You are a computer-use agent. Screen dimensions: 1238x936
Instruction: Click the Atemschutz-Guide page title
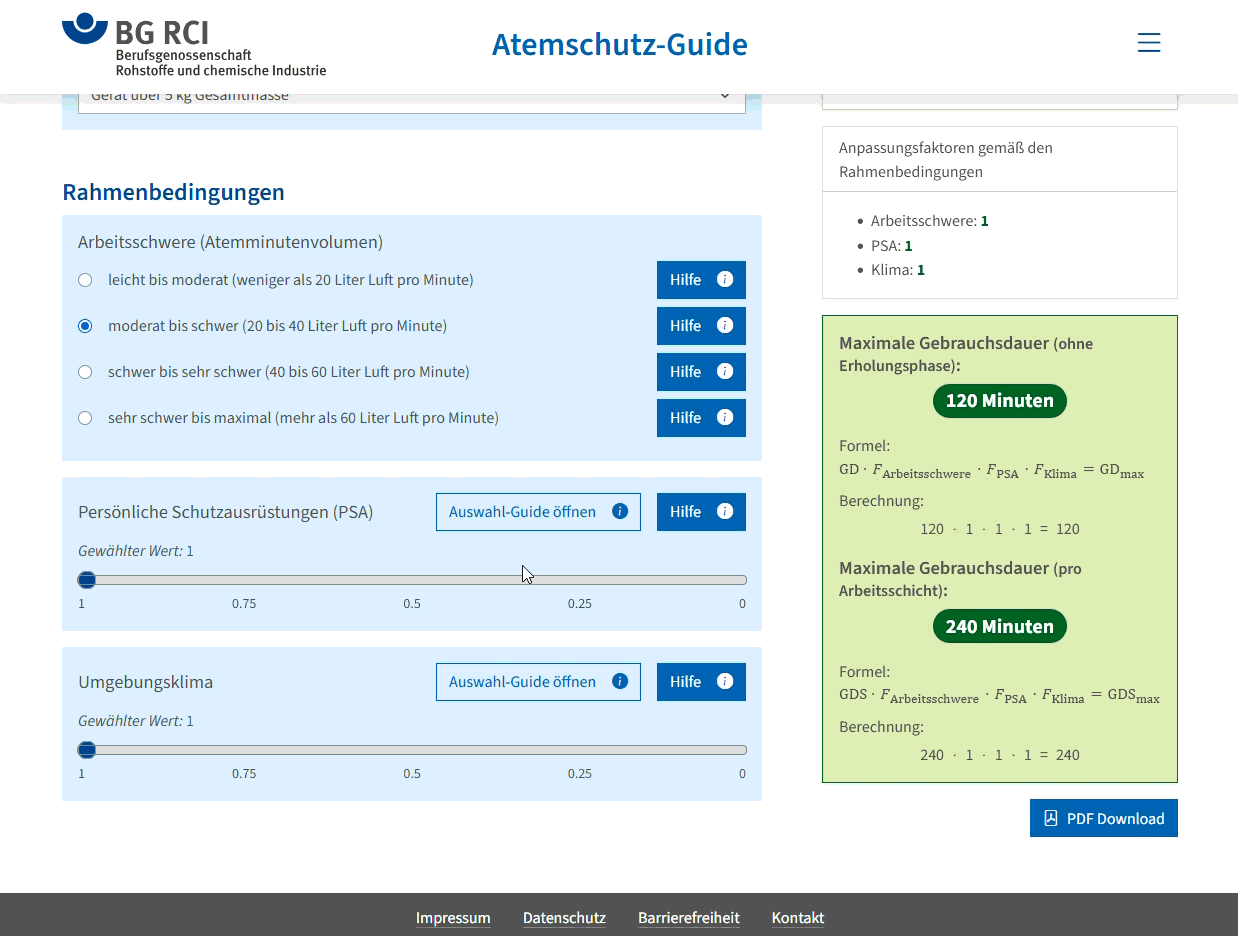pos(619,45)
